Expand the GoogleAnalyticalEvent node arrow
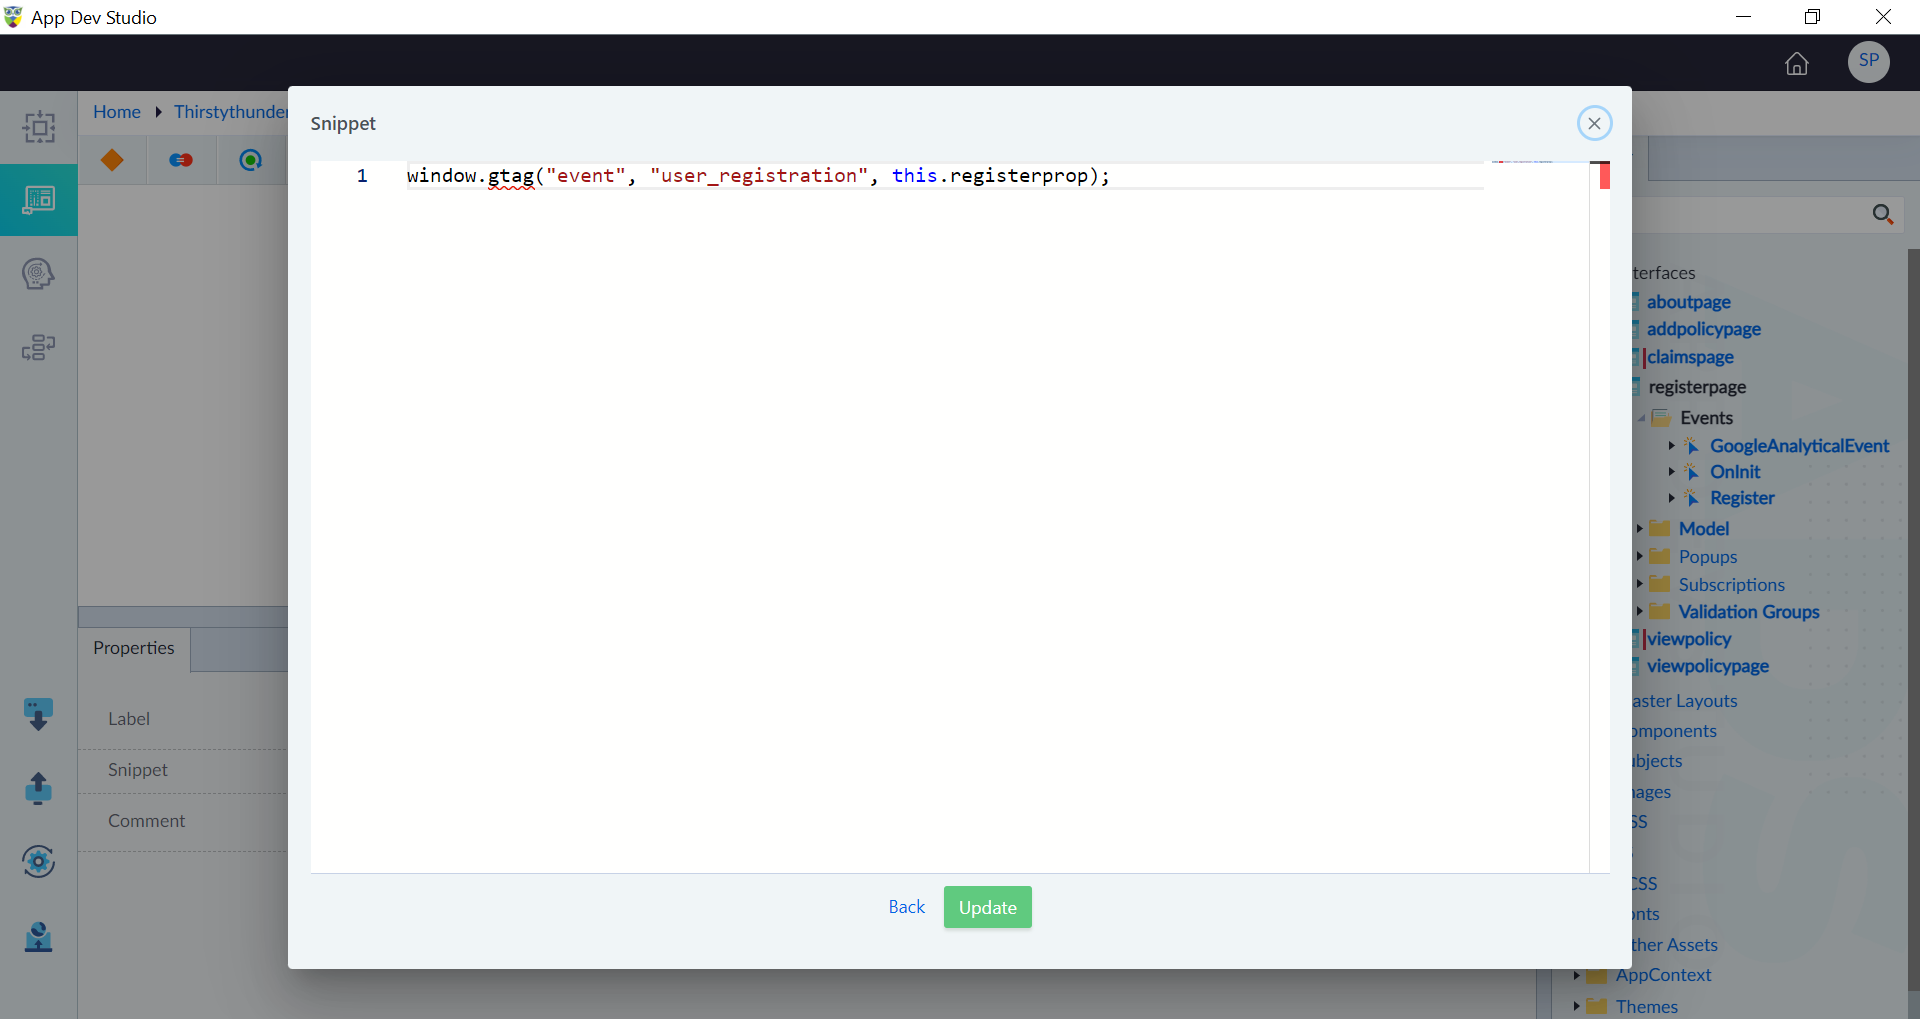The image size is (1920, 1019). click(x=1671, y=446)
